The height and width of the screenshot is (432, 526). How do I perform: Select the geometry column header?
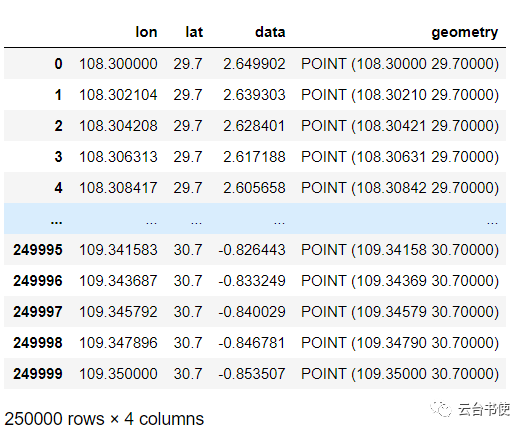pos(465,33)
